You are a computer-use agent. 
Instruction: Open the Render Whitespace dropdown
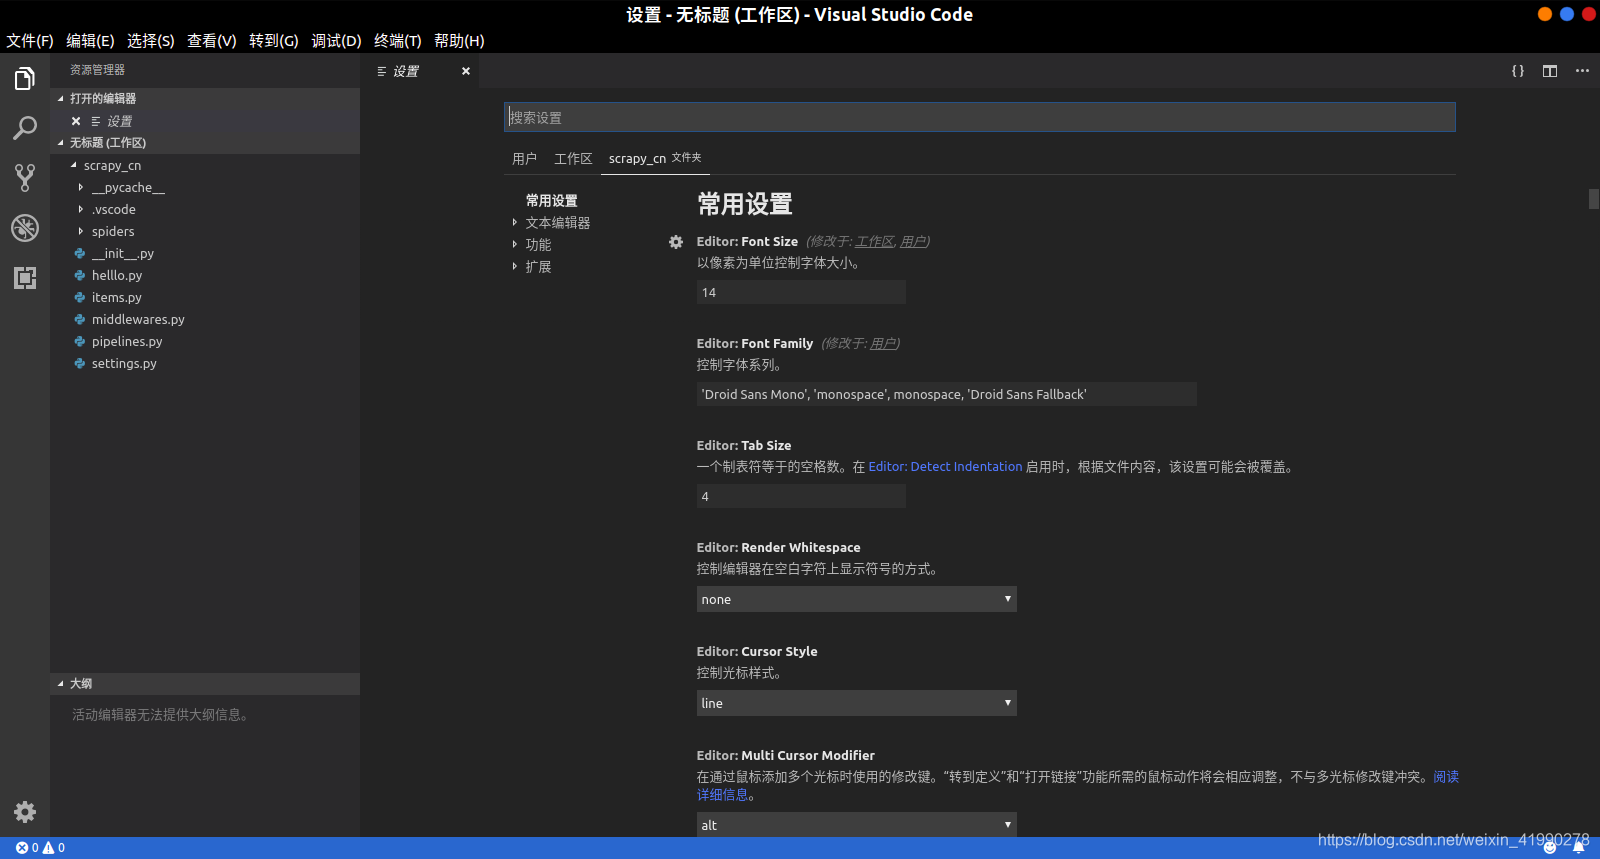pyautogui.click(x=856, y=599)
